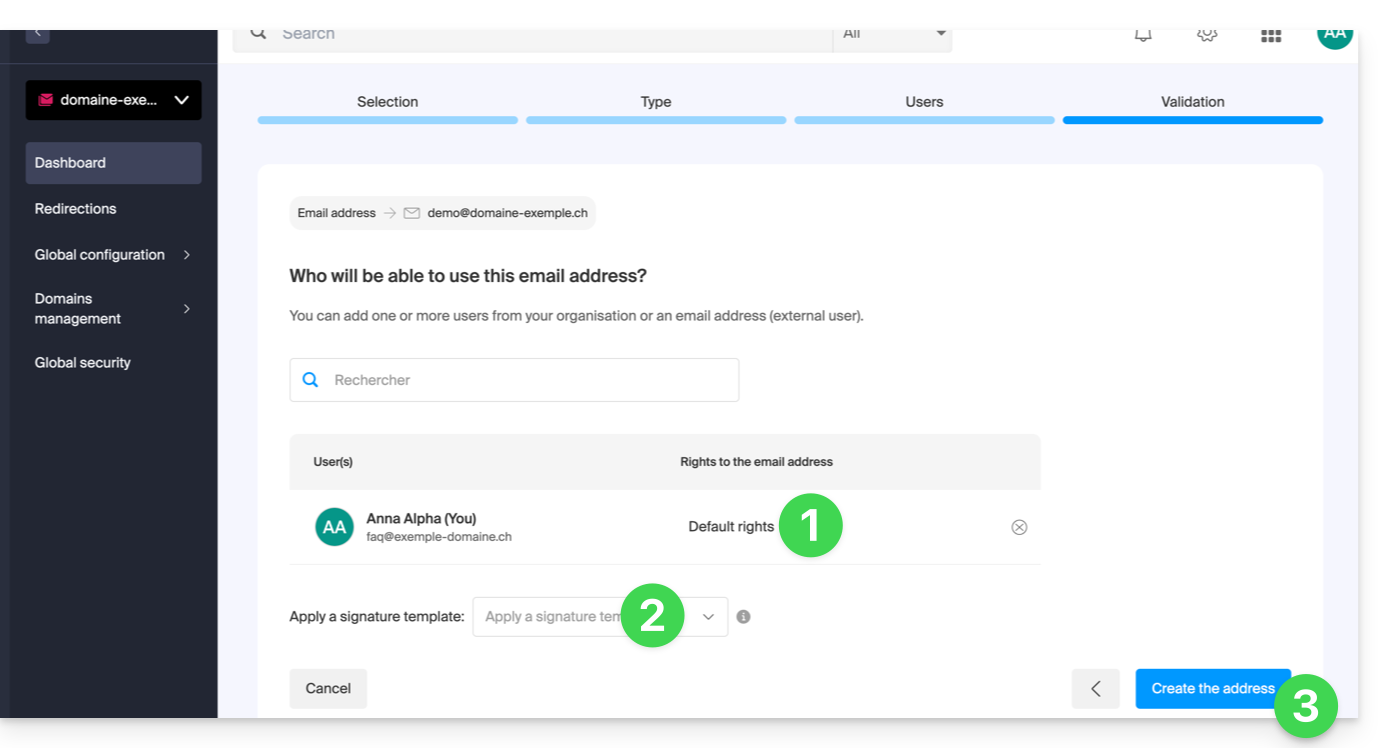Open Redirections in the sidebar
This screenshot has width=1389, height=748.
[76, 209]
